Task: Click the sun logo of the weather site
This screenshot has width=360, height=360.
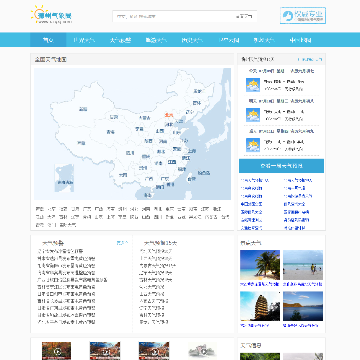Action: [51, 15]
